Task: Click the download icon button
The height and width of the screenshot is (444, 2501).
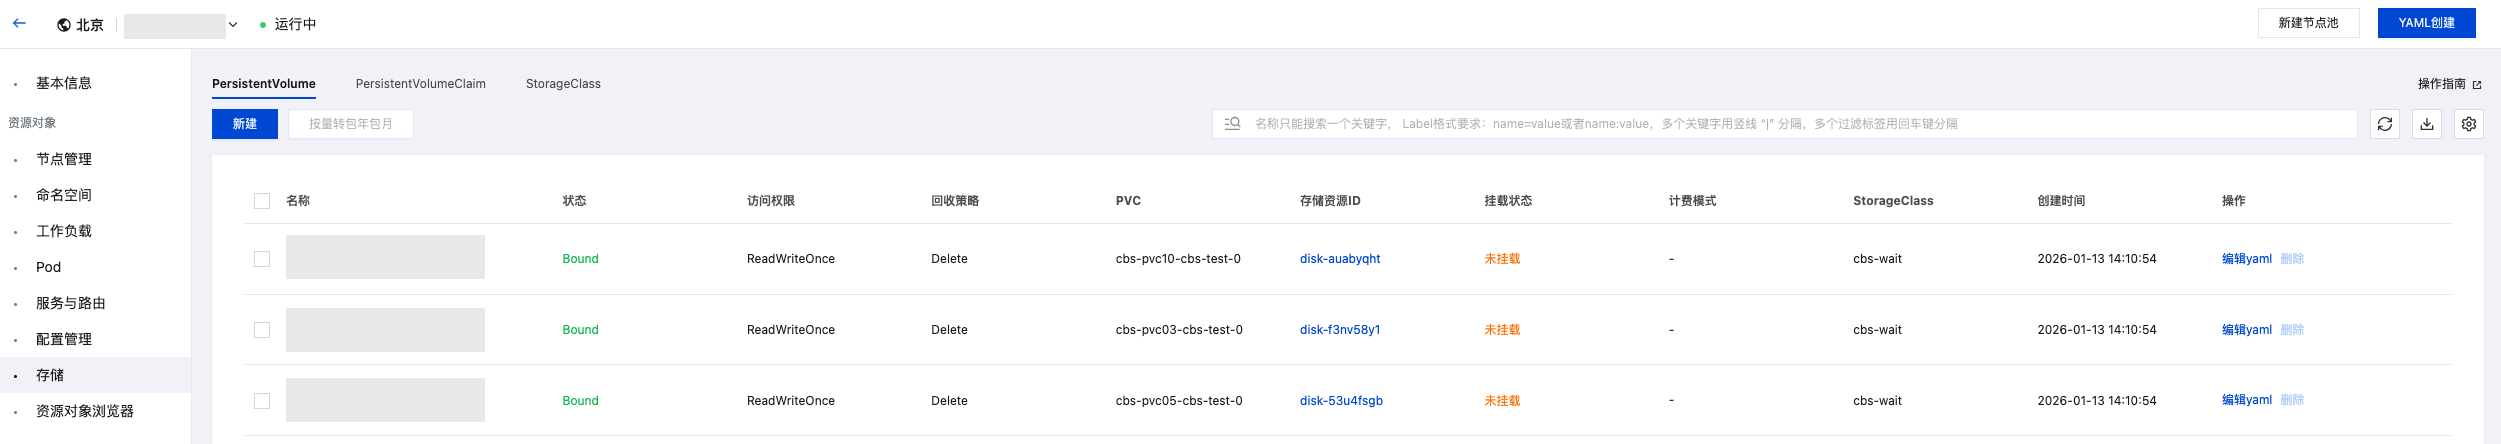Action: pyautogui.click(x=2426, y=124)
